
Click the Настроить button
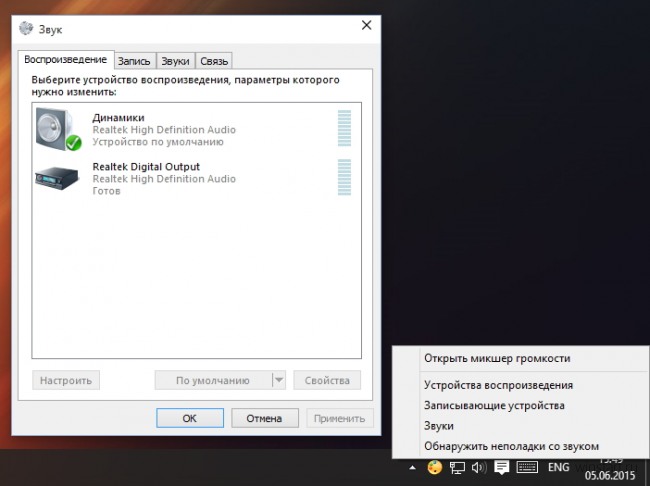coord(66,380)
